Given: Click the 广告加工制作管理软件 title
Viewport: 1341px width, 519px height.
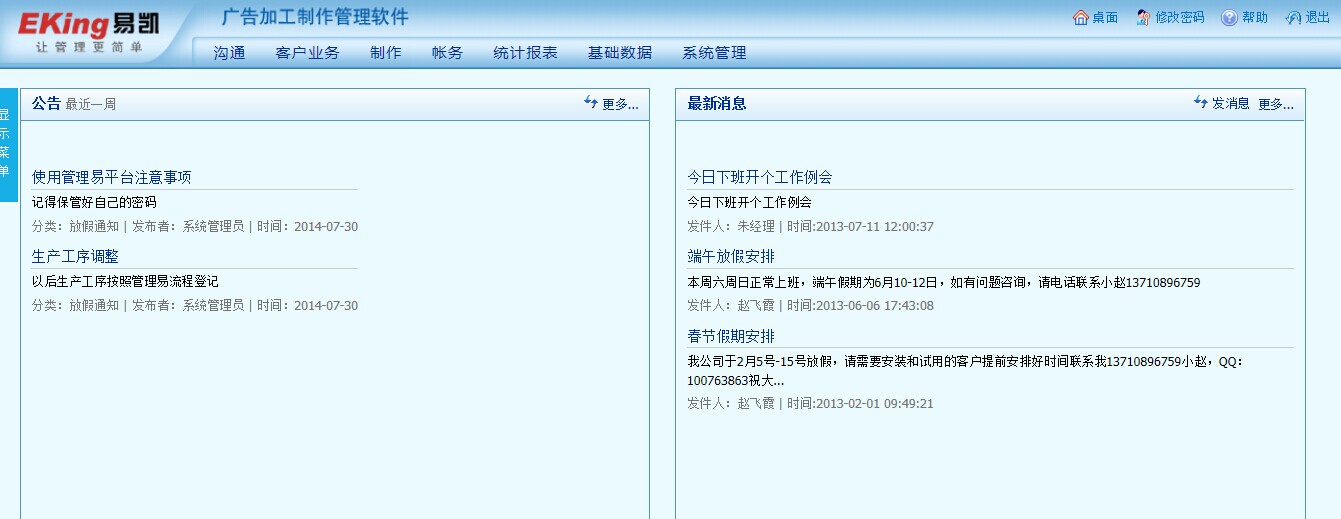Looking at the screenshot, I should click(315, 17).
